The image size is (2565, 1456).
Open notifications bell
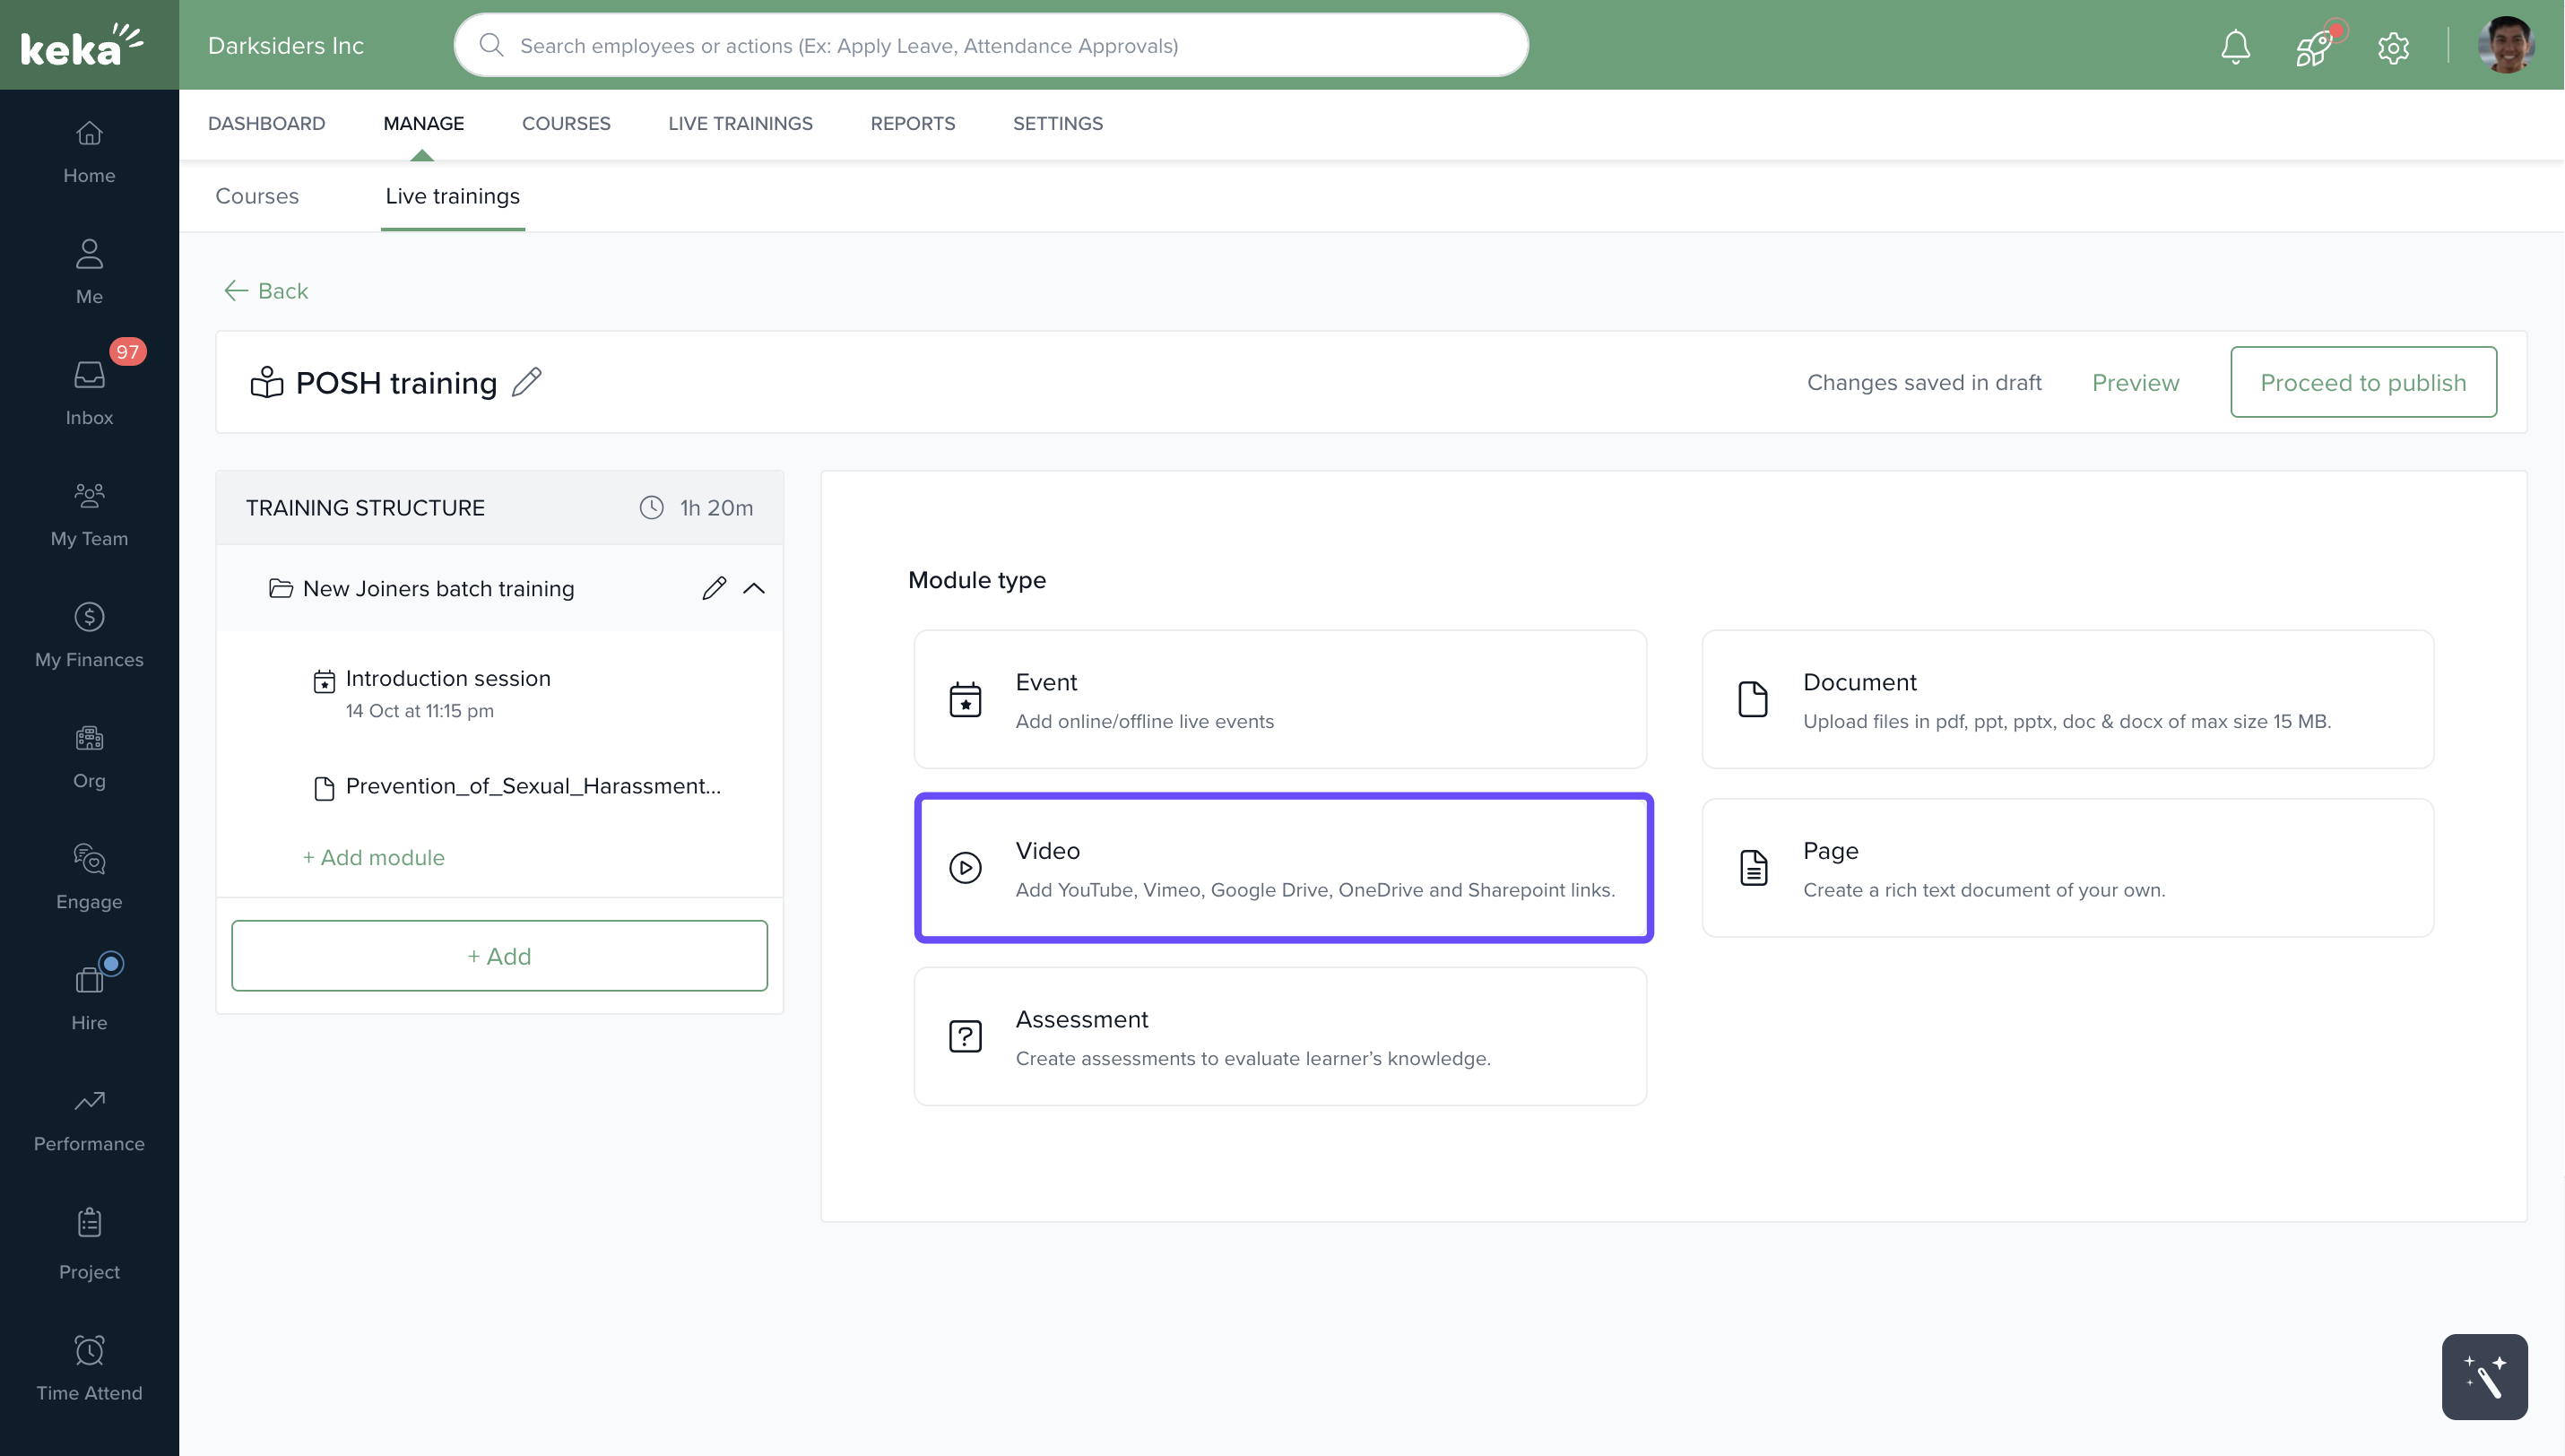[x=2235, y=46]
